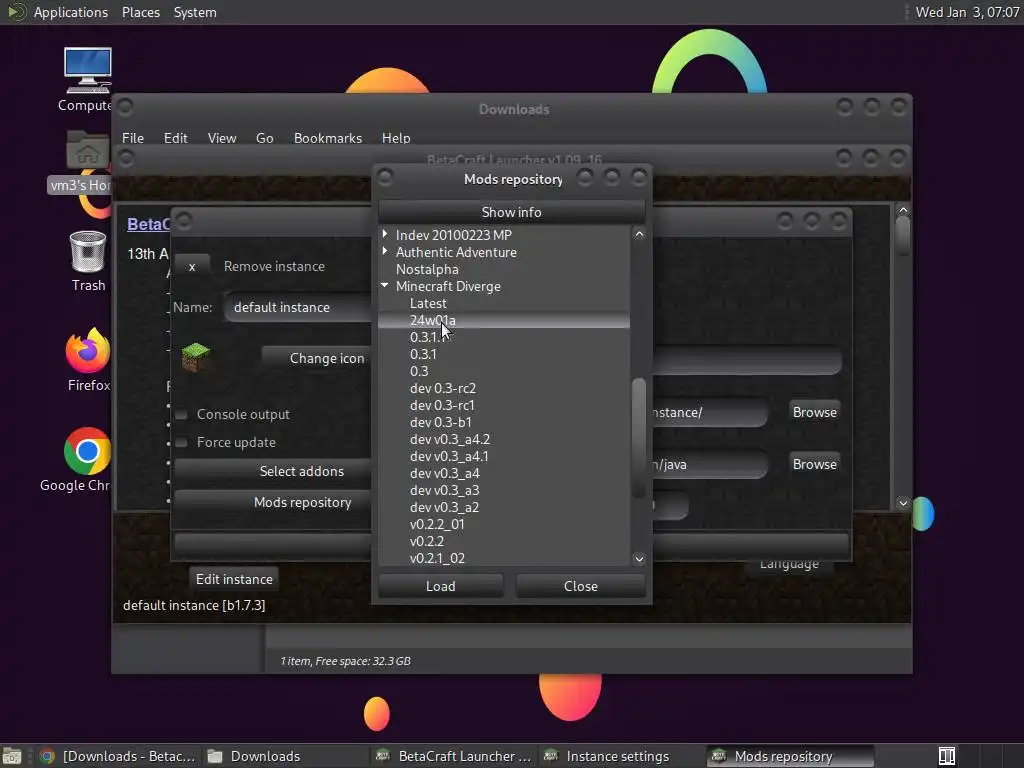Click the Select addons button
The height and width of the screenshot is (768, 1024).
274,471
